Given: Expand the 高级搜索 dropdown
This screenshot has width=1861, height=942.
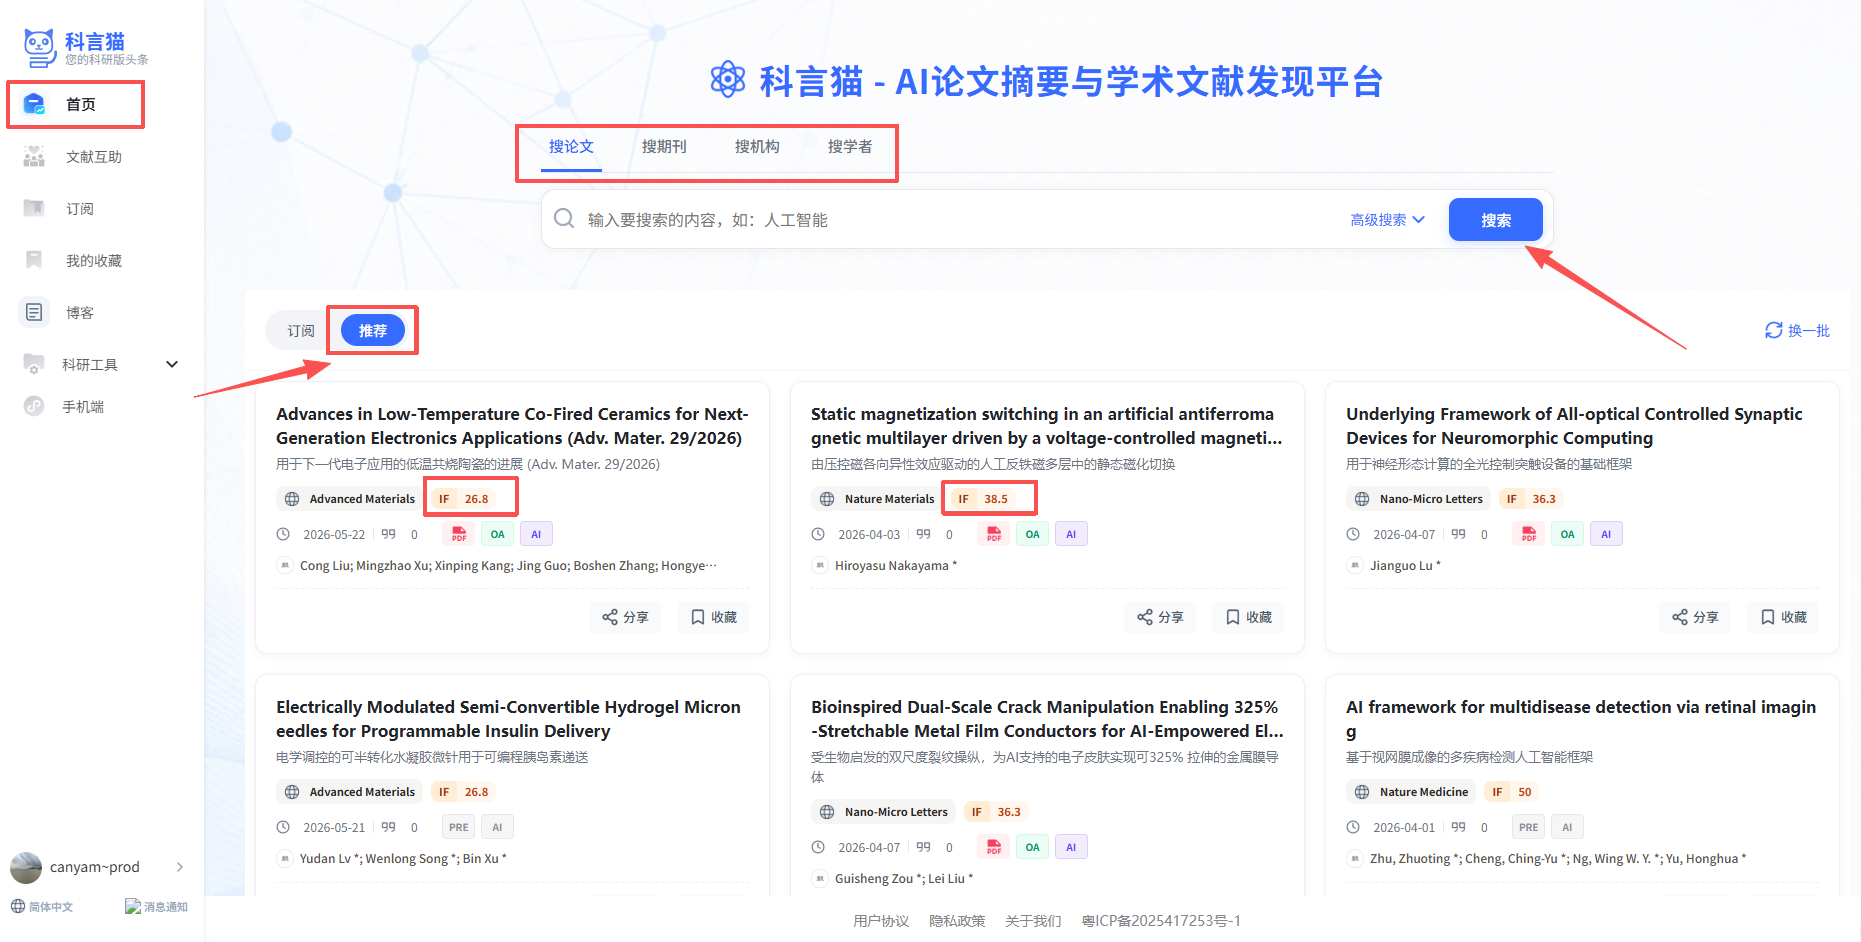Looking at the screenshot, I should tap(1387, 220).
